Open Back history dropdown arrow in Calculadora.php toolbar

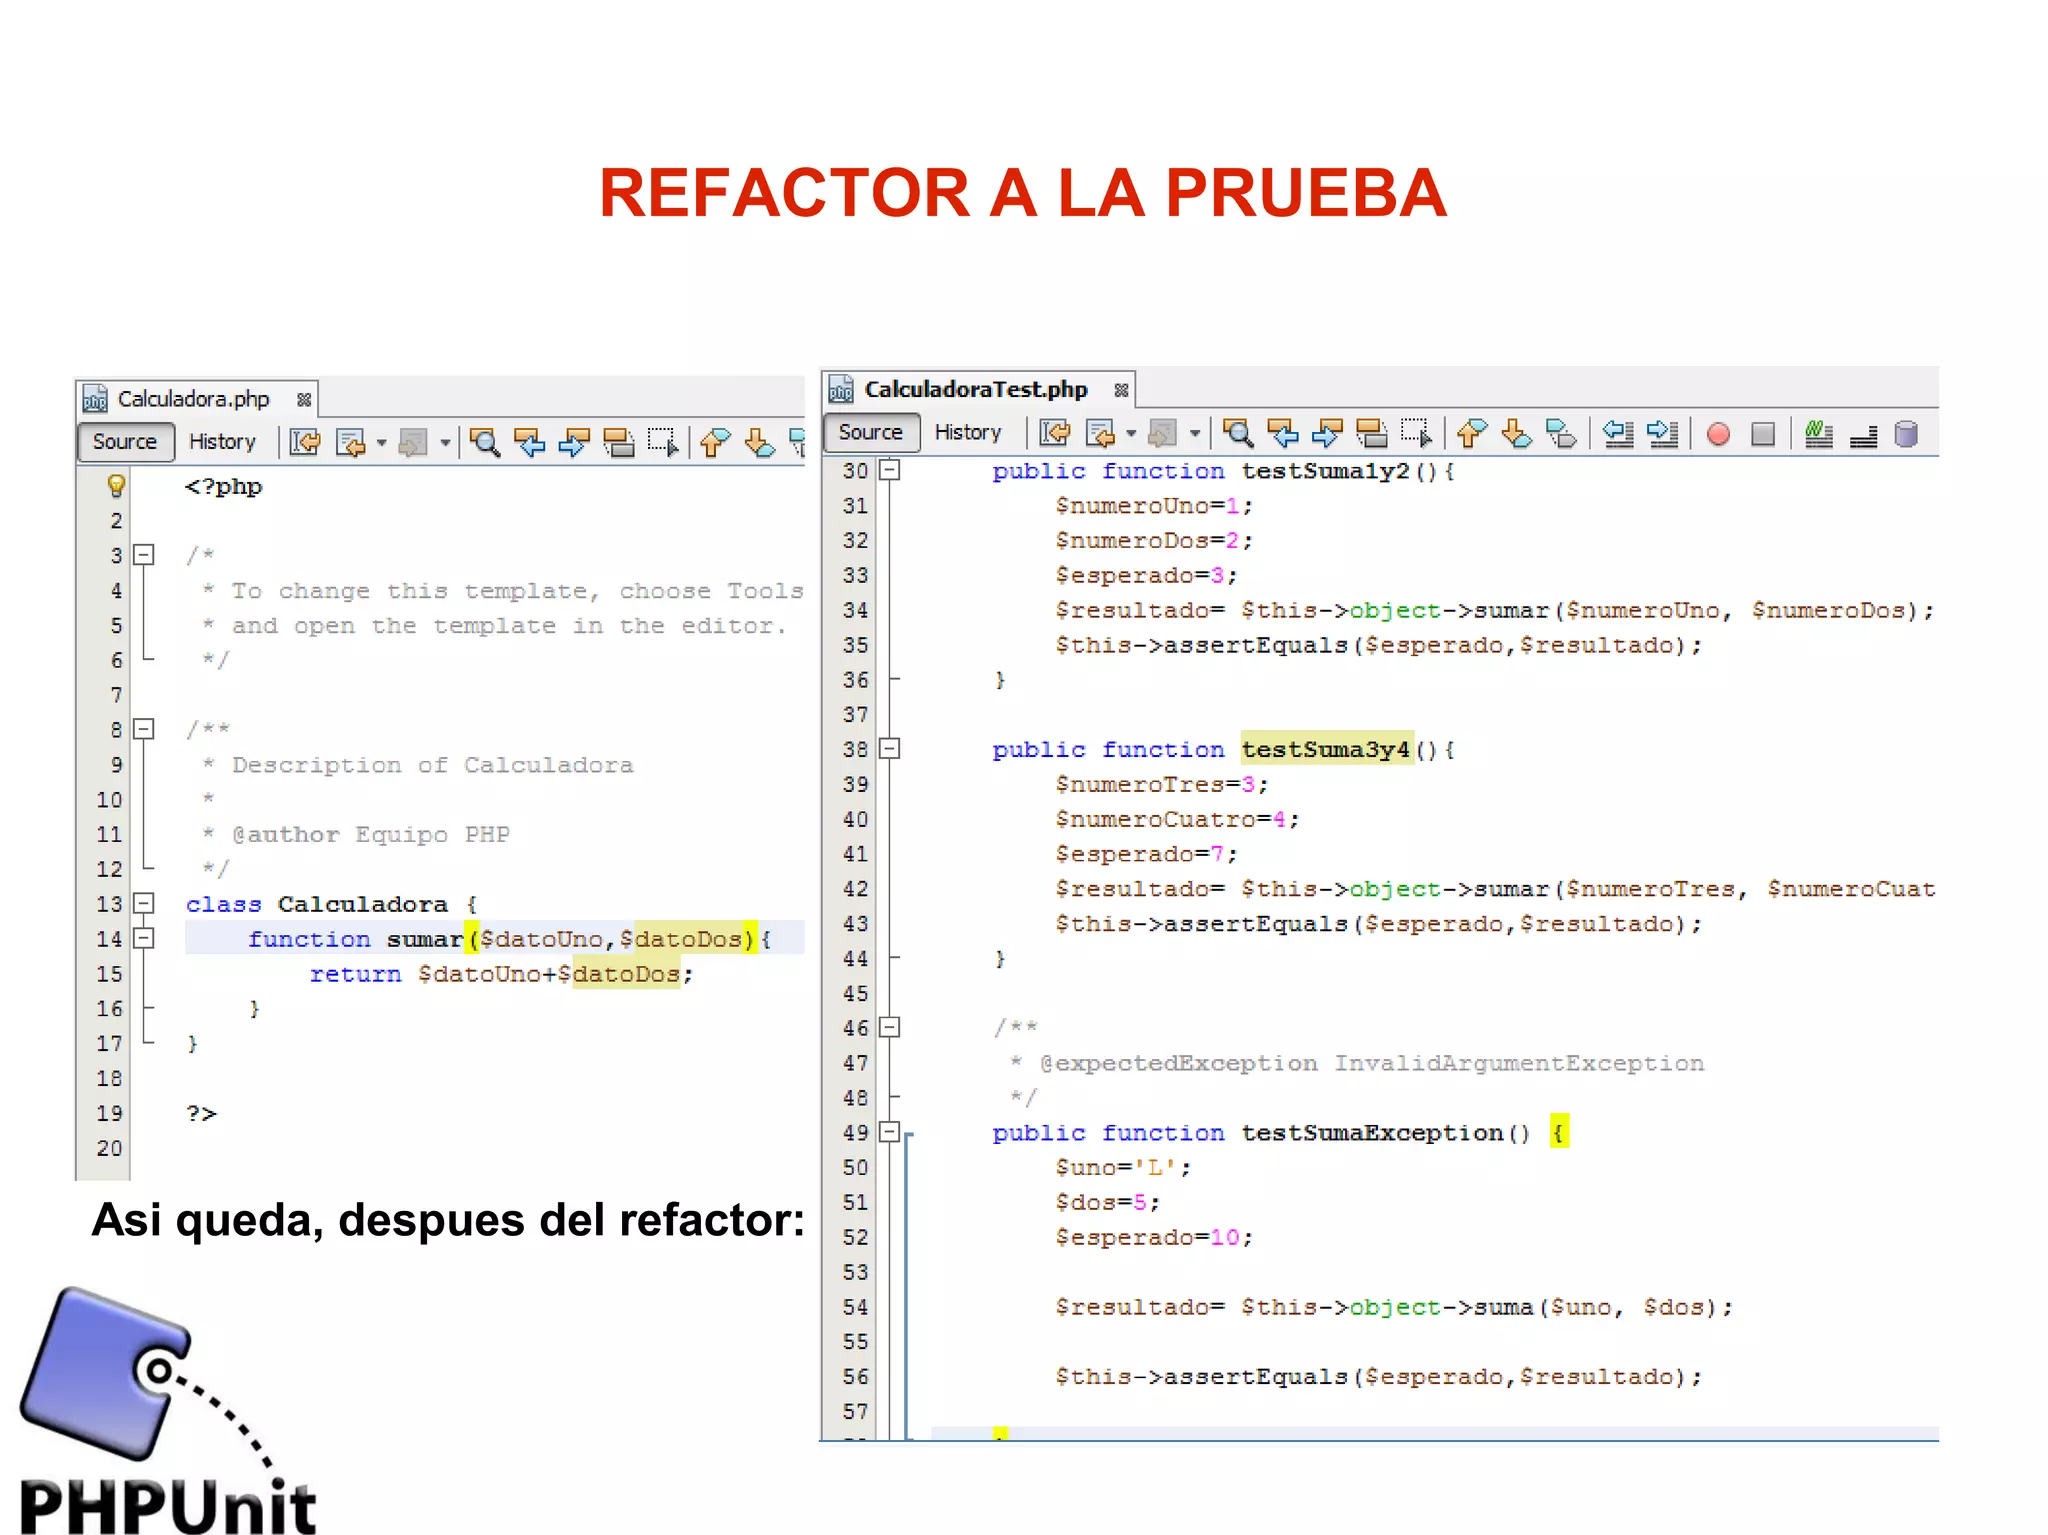click(x=381, y=443)
